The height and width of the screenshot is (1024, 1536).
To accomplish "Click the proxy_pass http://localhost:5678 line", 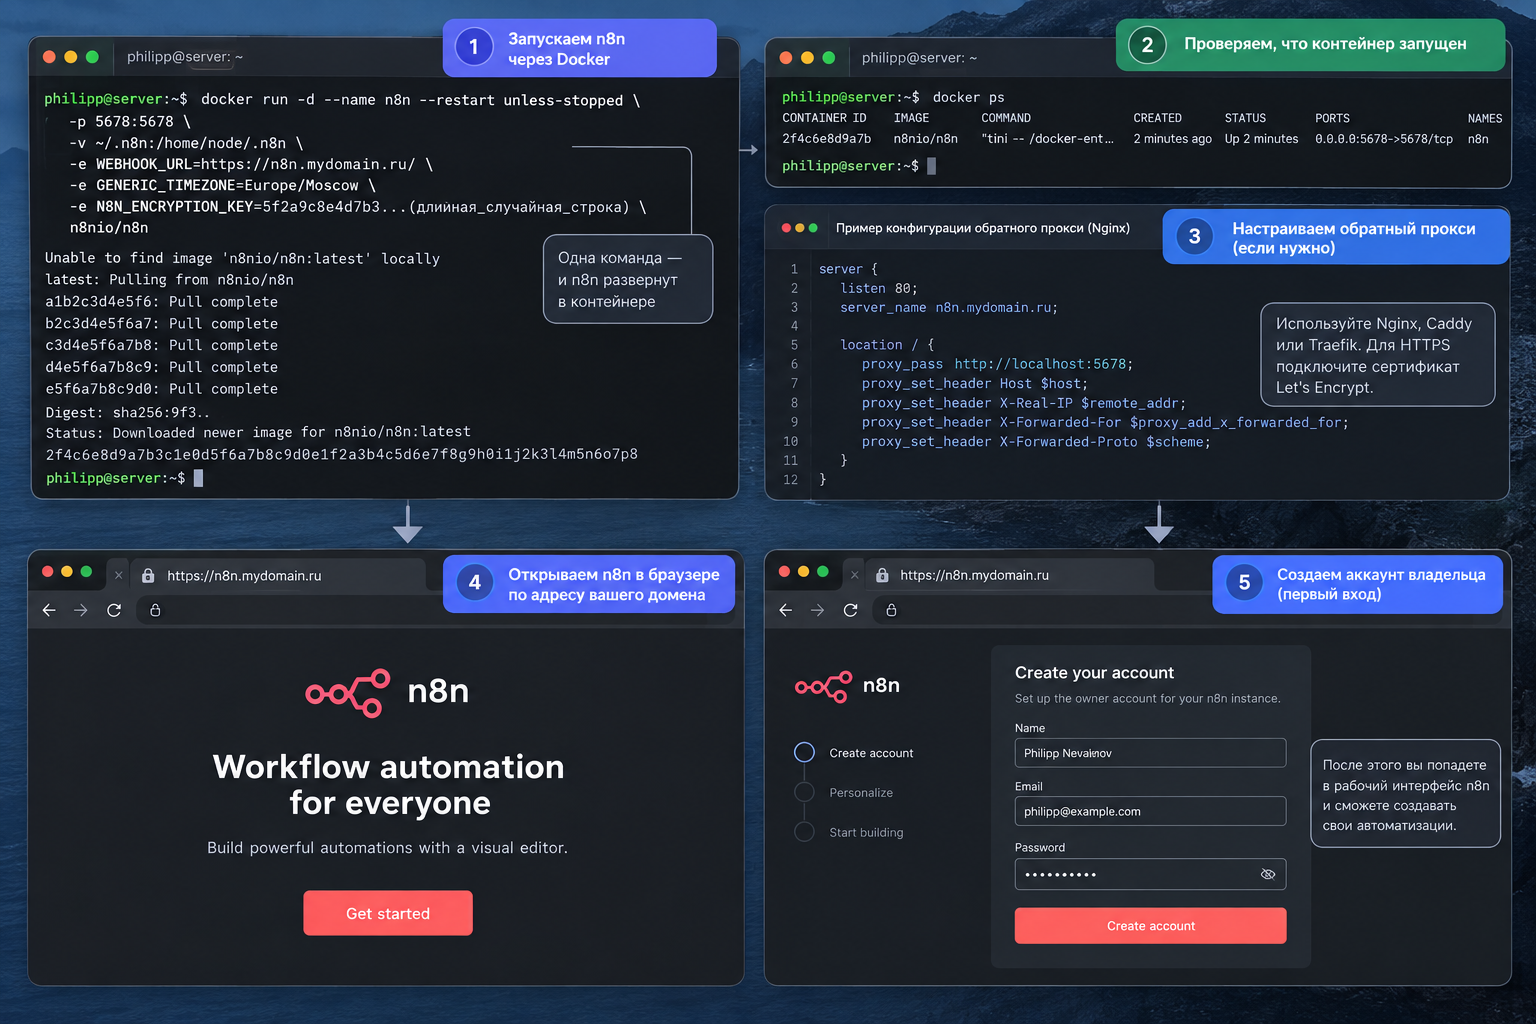I will (997, 364).
